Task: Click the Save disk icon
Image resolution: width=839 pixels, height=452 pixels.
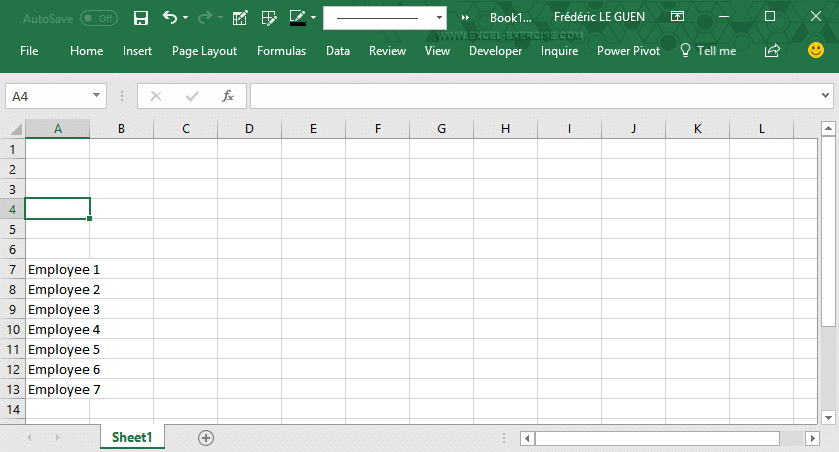Action: pos(141,18)
